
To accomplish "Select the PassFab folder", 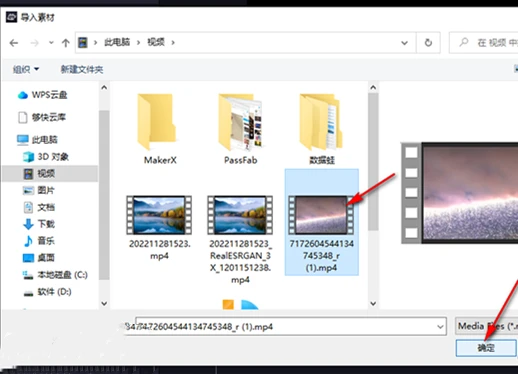I will (x=240, y=129).
